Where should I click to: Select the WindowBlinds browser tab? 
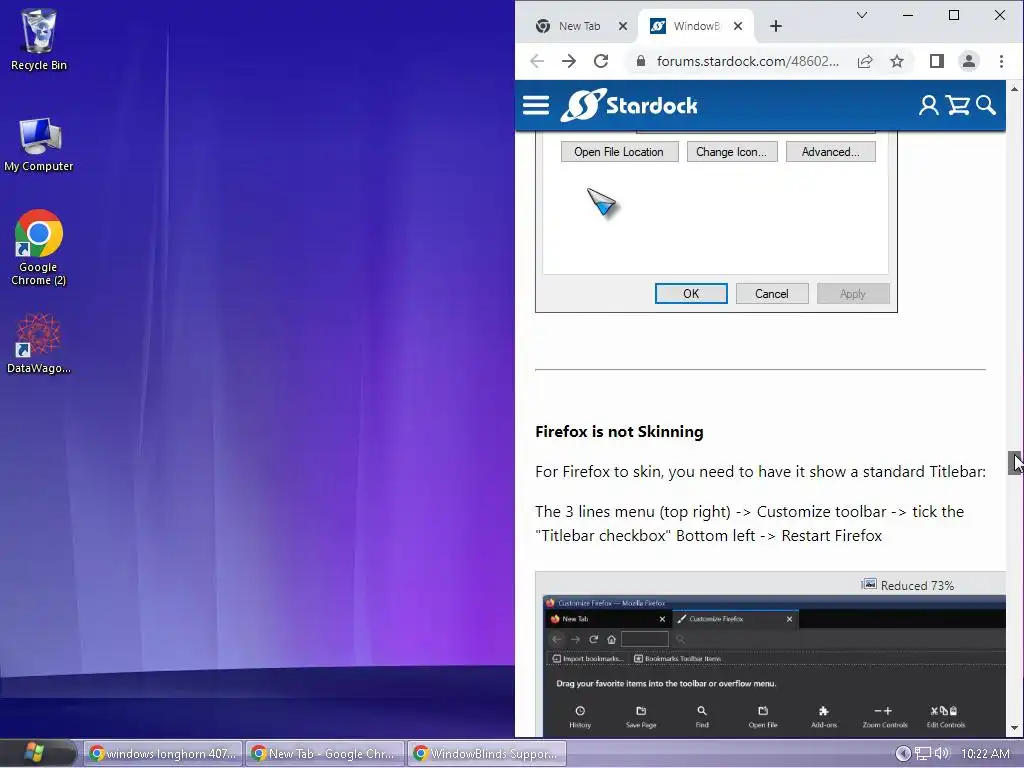[x=695, y=26]
